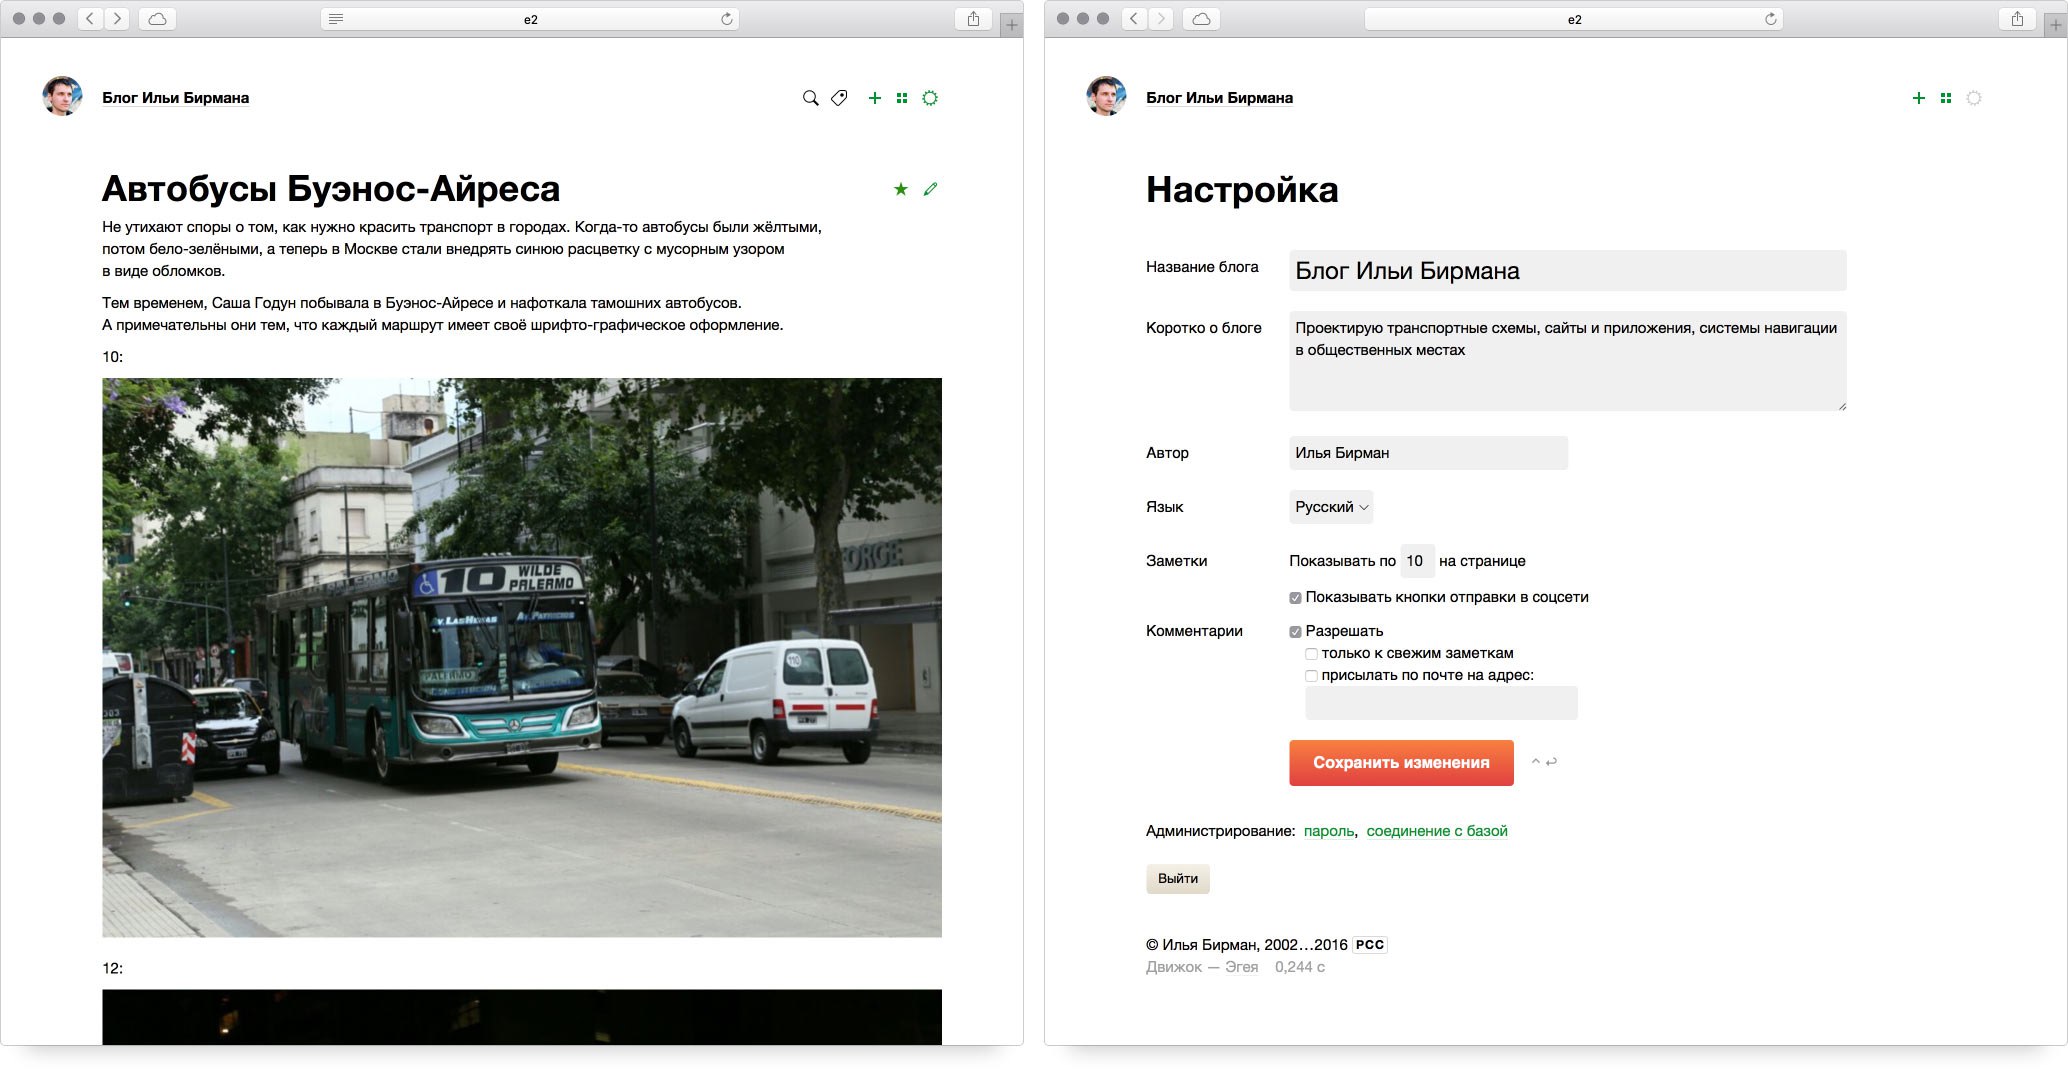
Task: Open the Автобусы Буэнос-Айреса post title
Action: [x=331, y=189]
